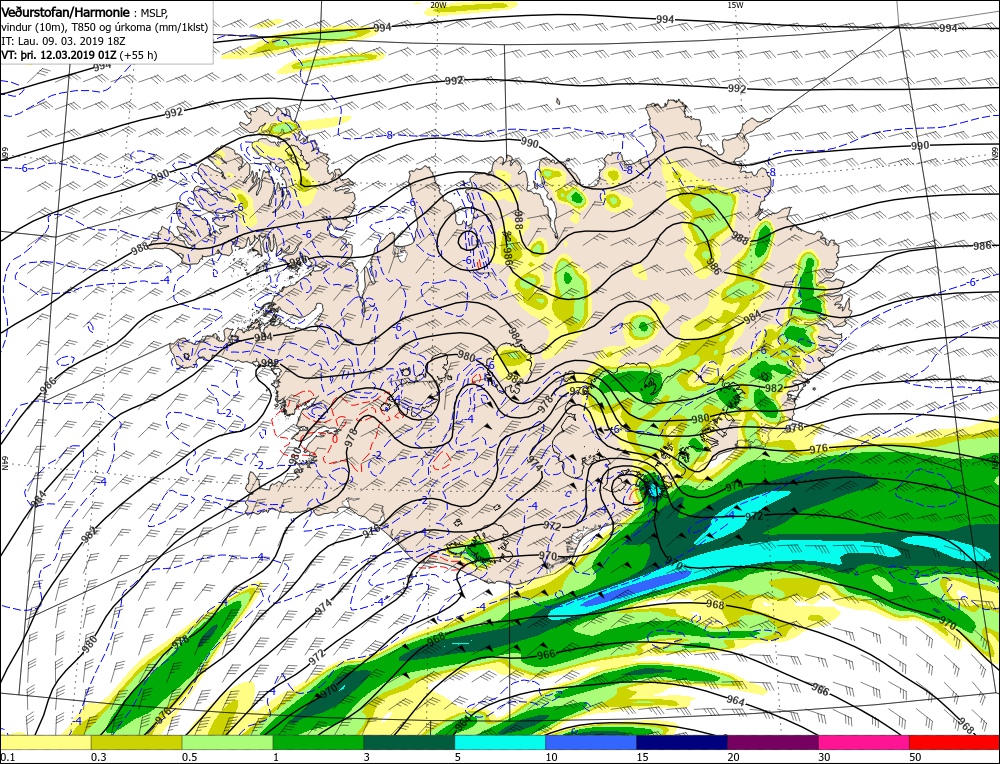
Task: Click the red above-50 mm legend swatch
Action: pos(954,742)
